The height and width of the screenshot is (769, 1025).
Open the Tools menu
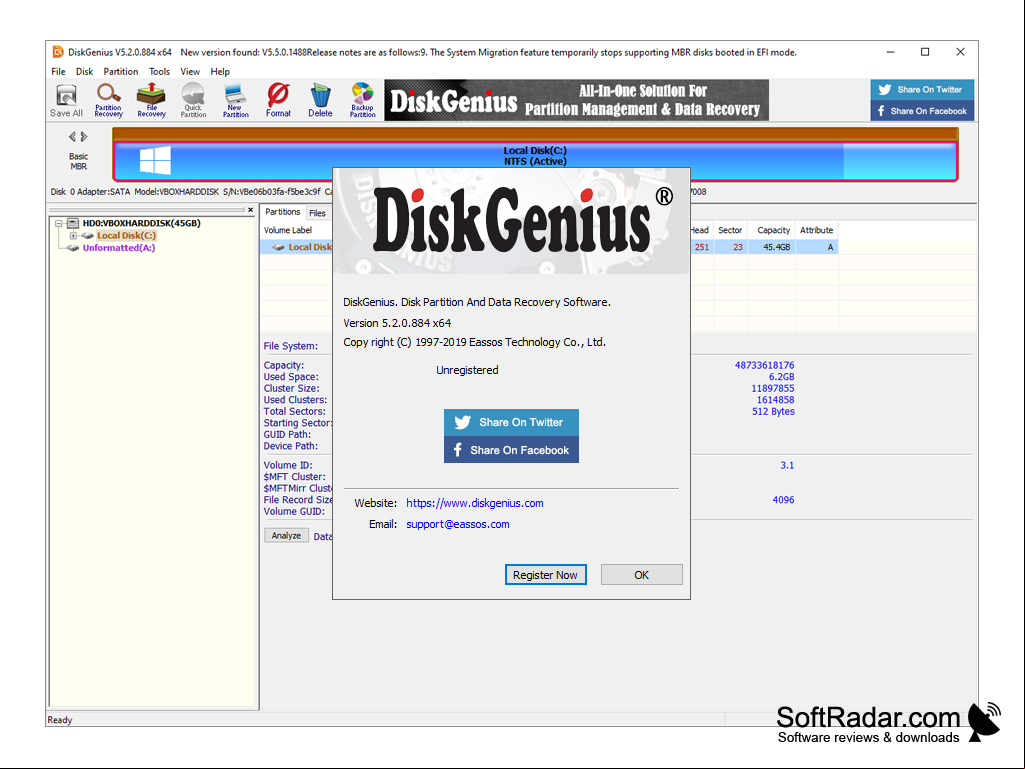159,71
